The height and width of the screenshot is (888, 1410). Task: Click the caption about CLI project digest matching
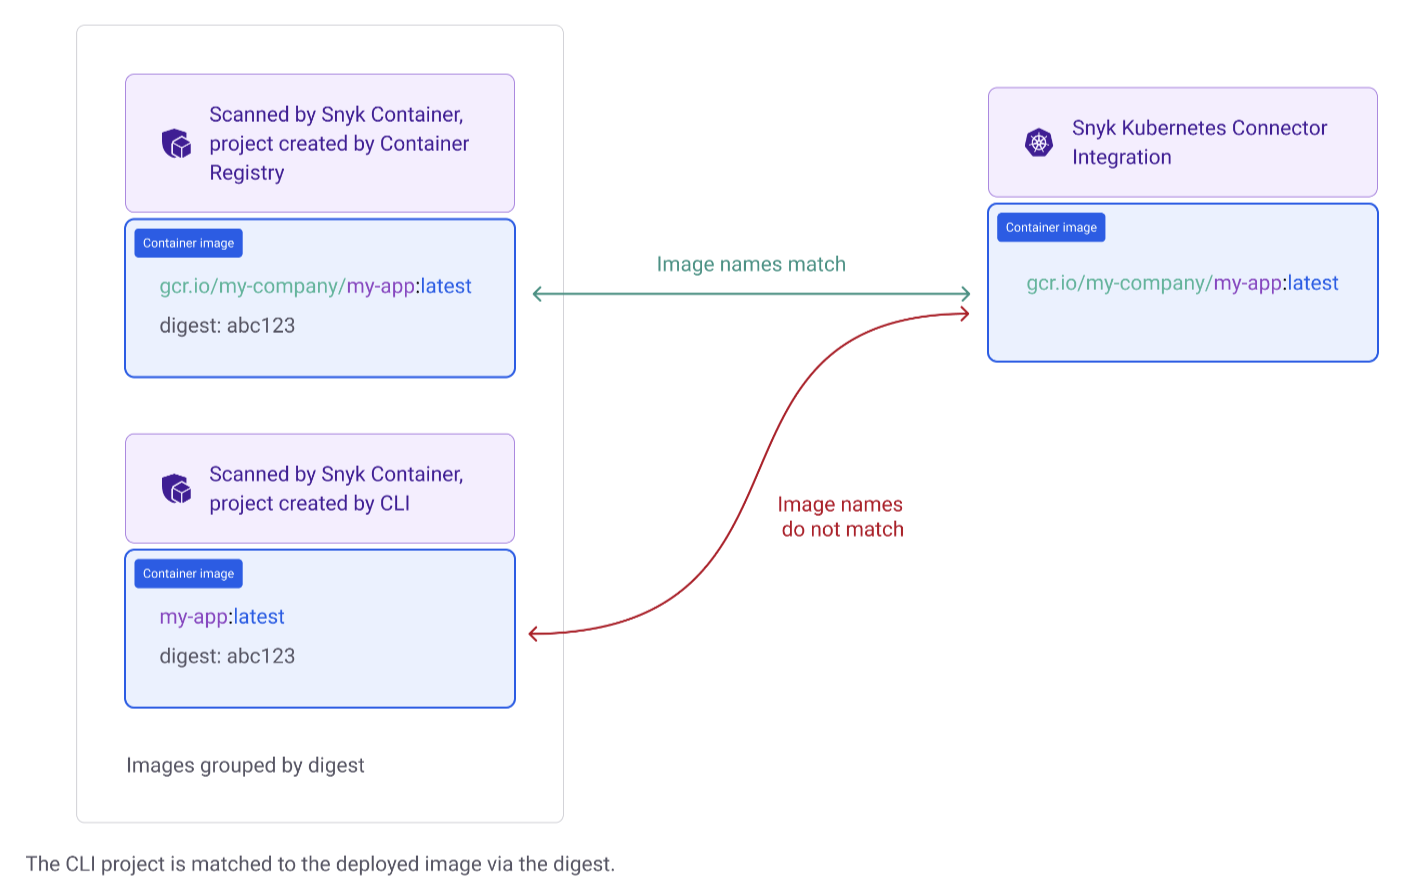click(320, 864)
